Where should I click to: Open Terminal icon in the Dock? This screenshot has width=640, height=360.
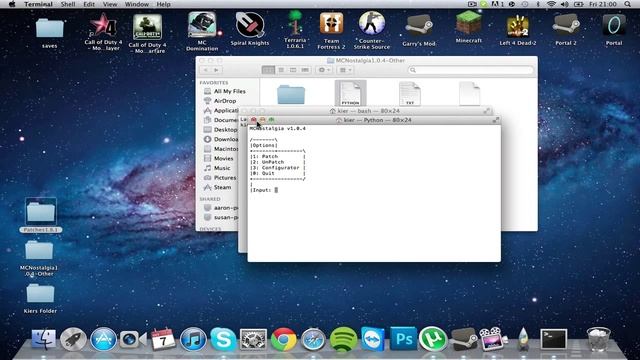click(x=553, y=339)
